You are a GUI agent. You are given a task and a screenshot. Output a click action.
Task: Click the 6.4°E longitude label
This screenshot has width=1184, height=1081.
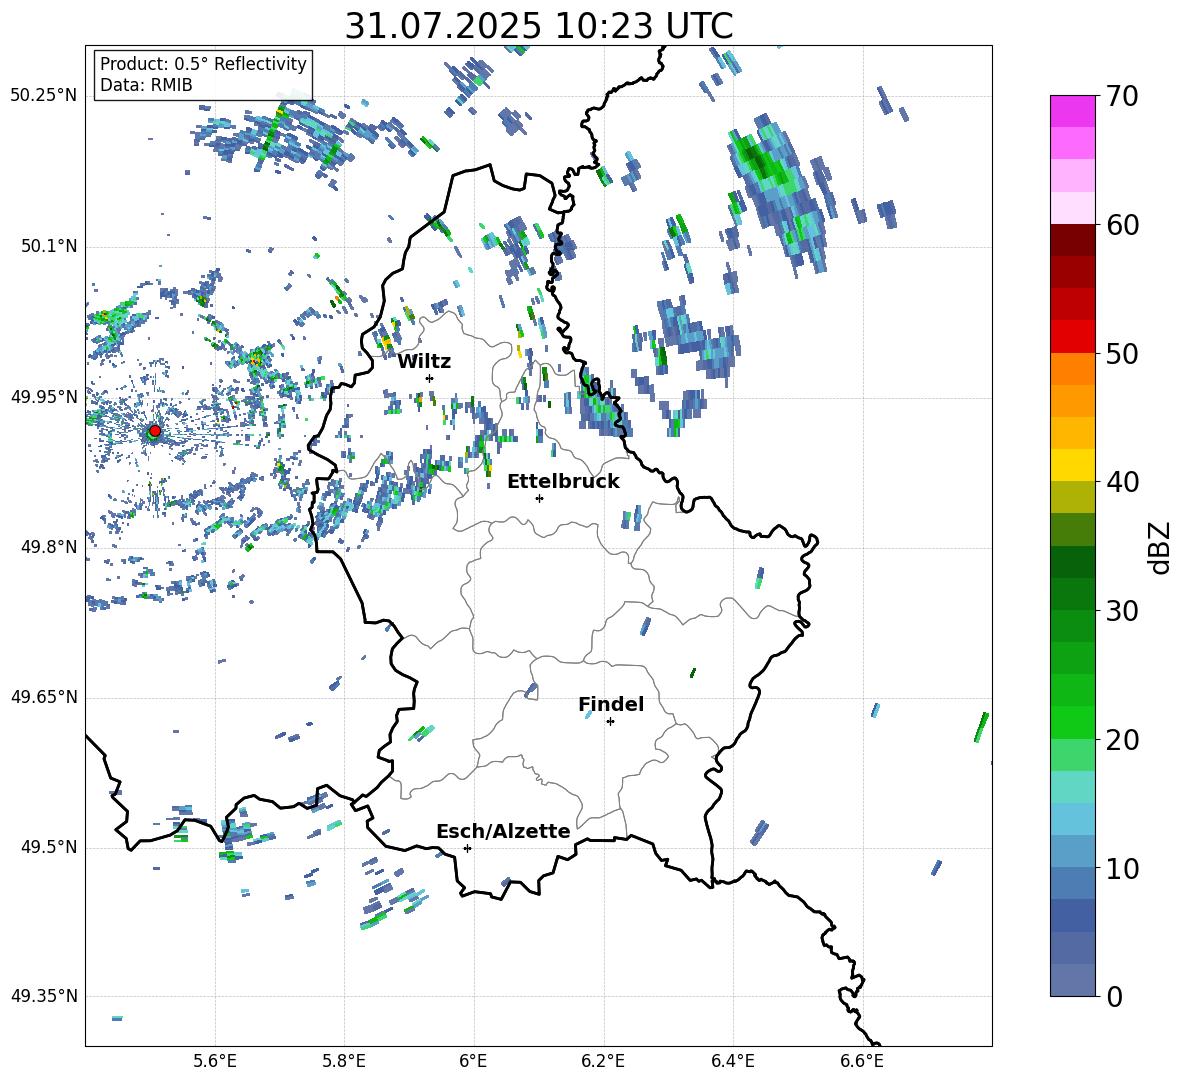coord(732,1061)
